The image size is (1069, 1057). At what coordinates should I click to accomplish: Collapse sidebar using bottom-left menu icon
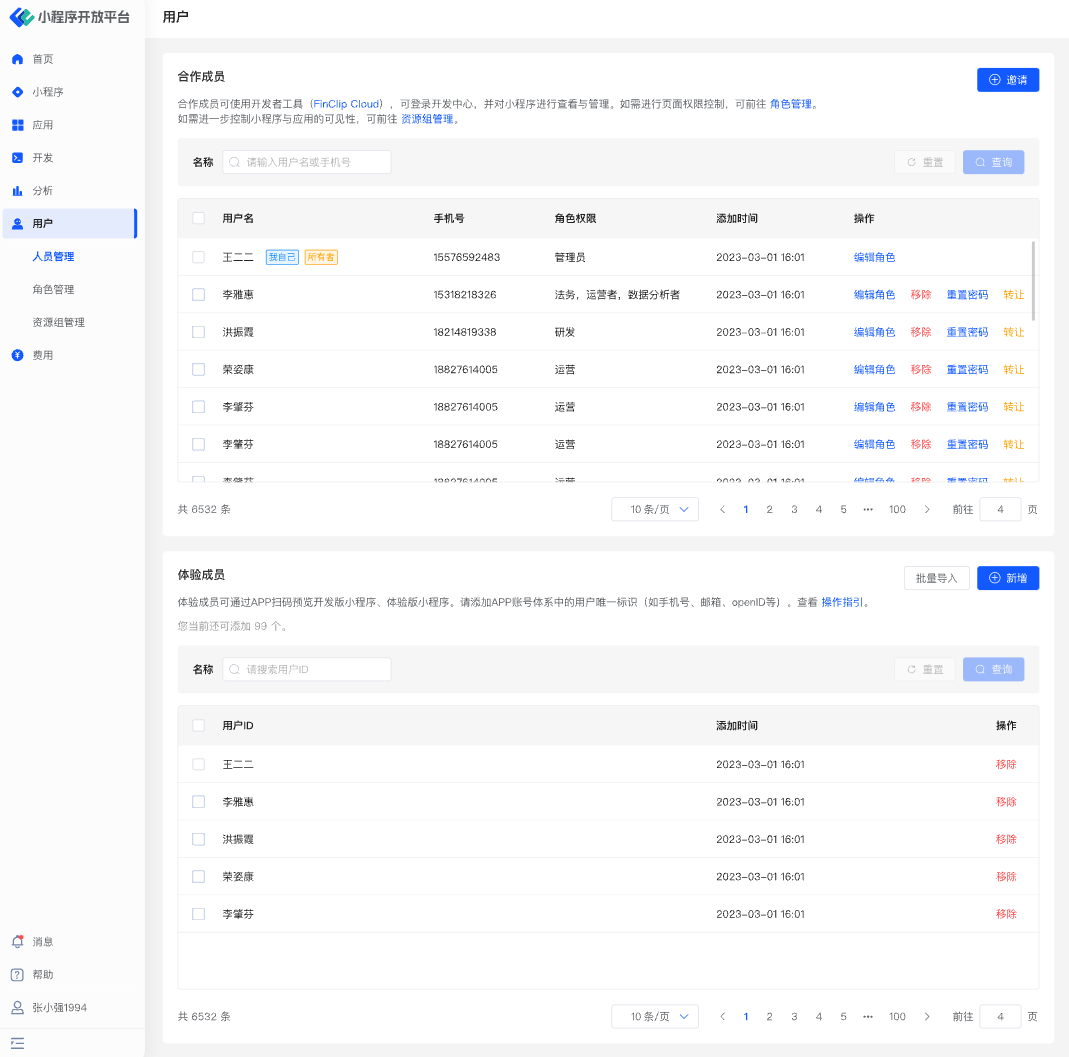tap(17, 1043)
